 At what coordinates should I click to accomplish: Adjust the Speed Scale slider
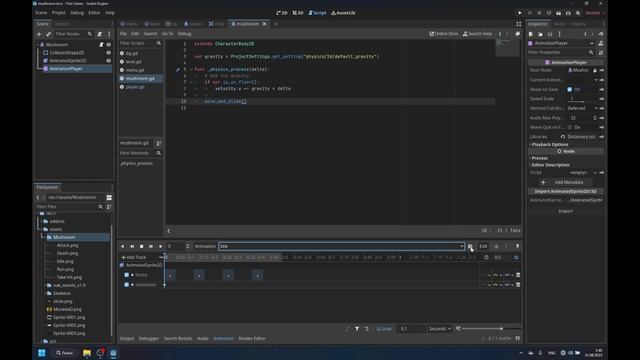582,101
